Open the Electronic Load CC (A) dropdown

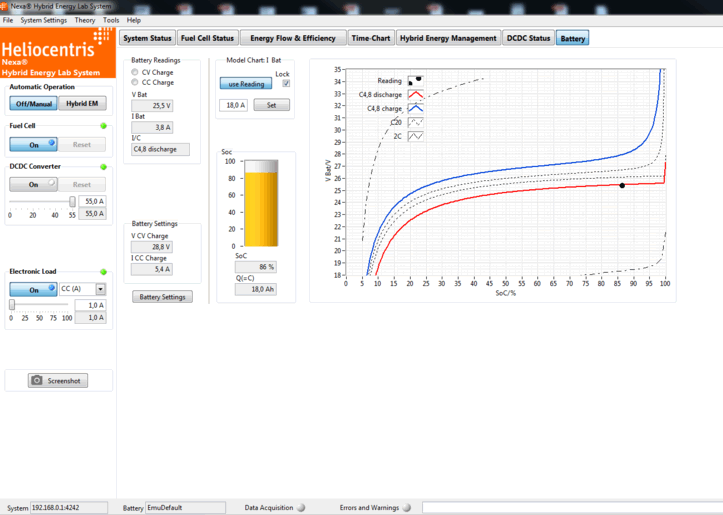coord(100,289)
